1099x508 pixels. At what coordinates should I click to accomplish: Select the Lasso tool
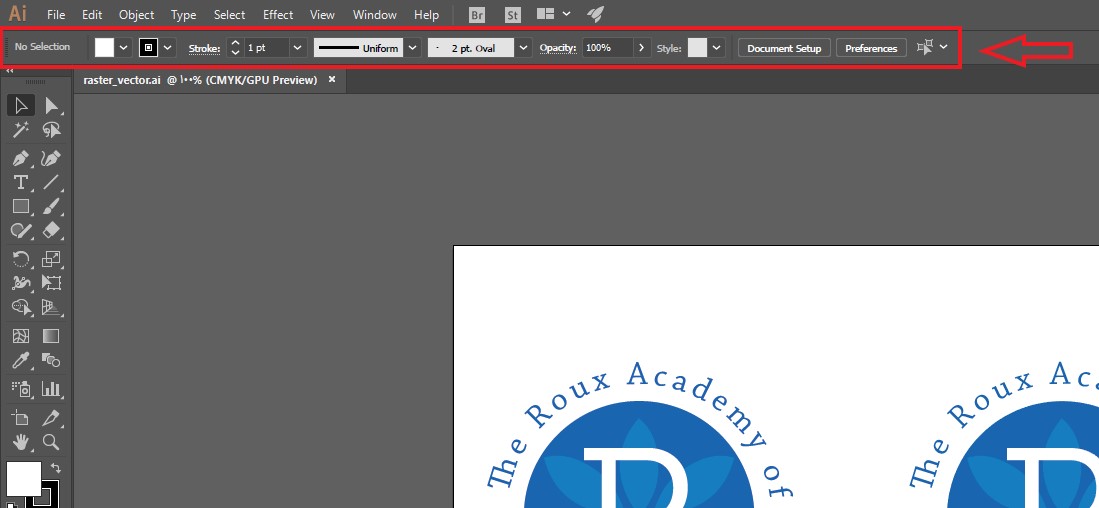pos(51,130)
